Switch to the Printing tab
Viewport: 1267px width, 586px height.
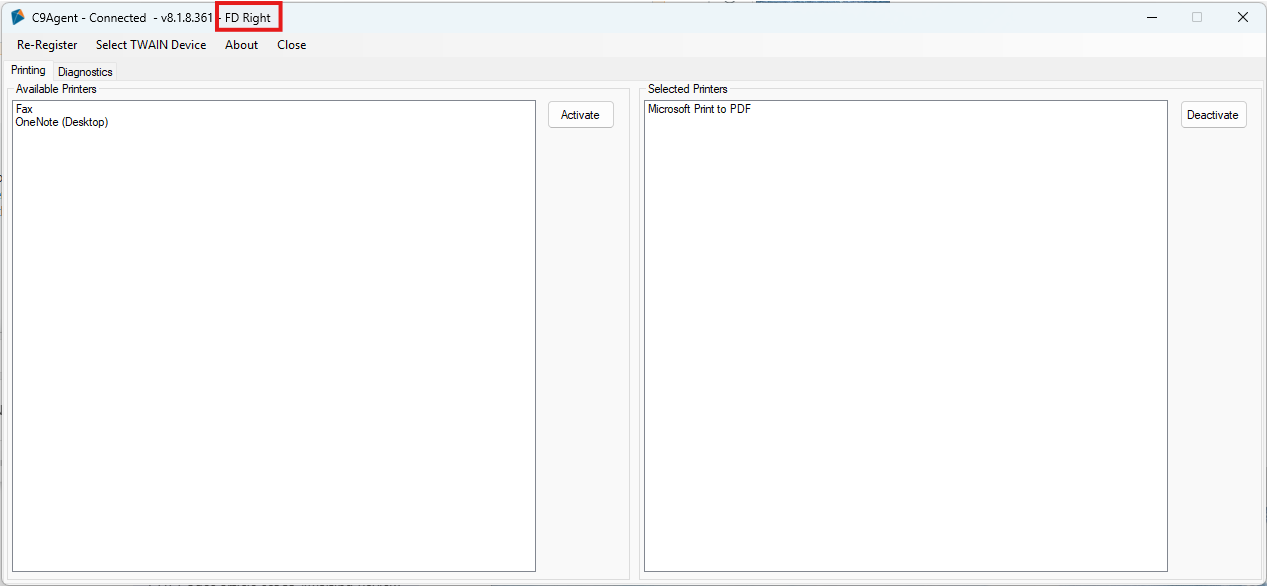point(28,70)
